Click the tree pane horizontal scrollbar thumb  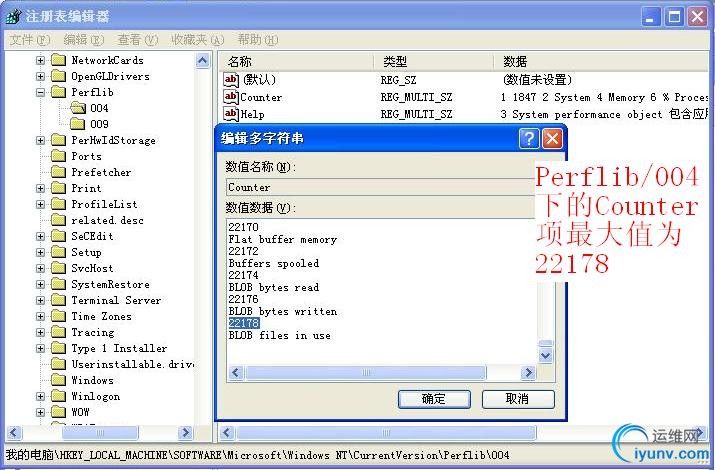pyautogui.click(x=99, y=432)
